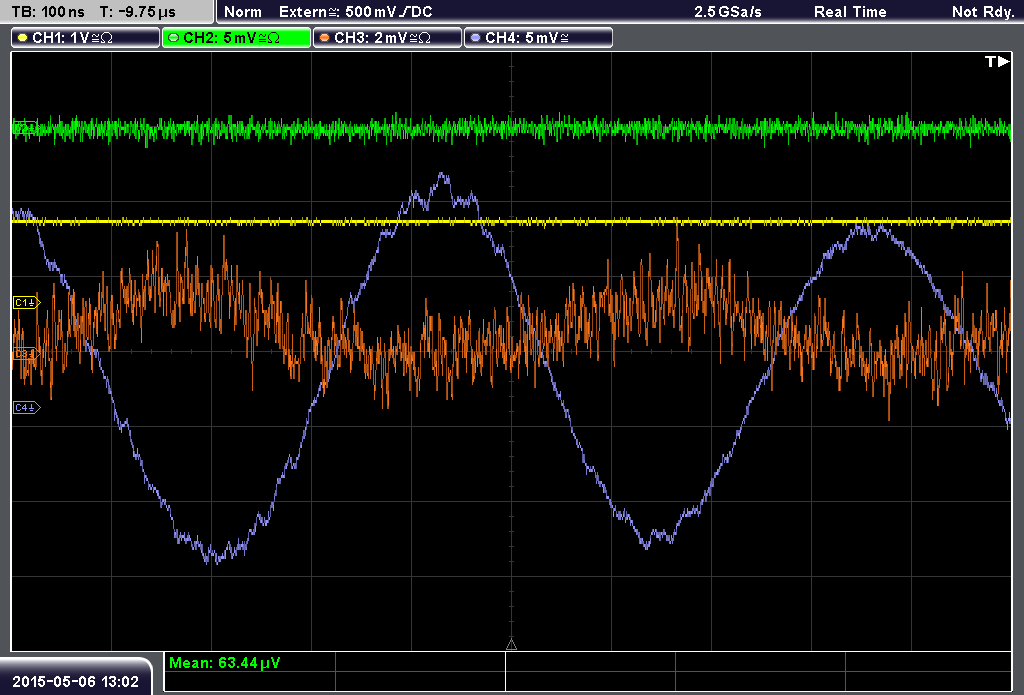Select the CH4: 5mV channel label

click(x=538, y=38)
